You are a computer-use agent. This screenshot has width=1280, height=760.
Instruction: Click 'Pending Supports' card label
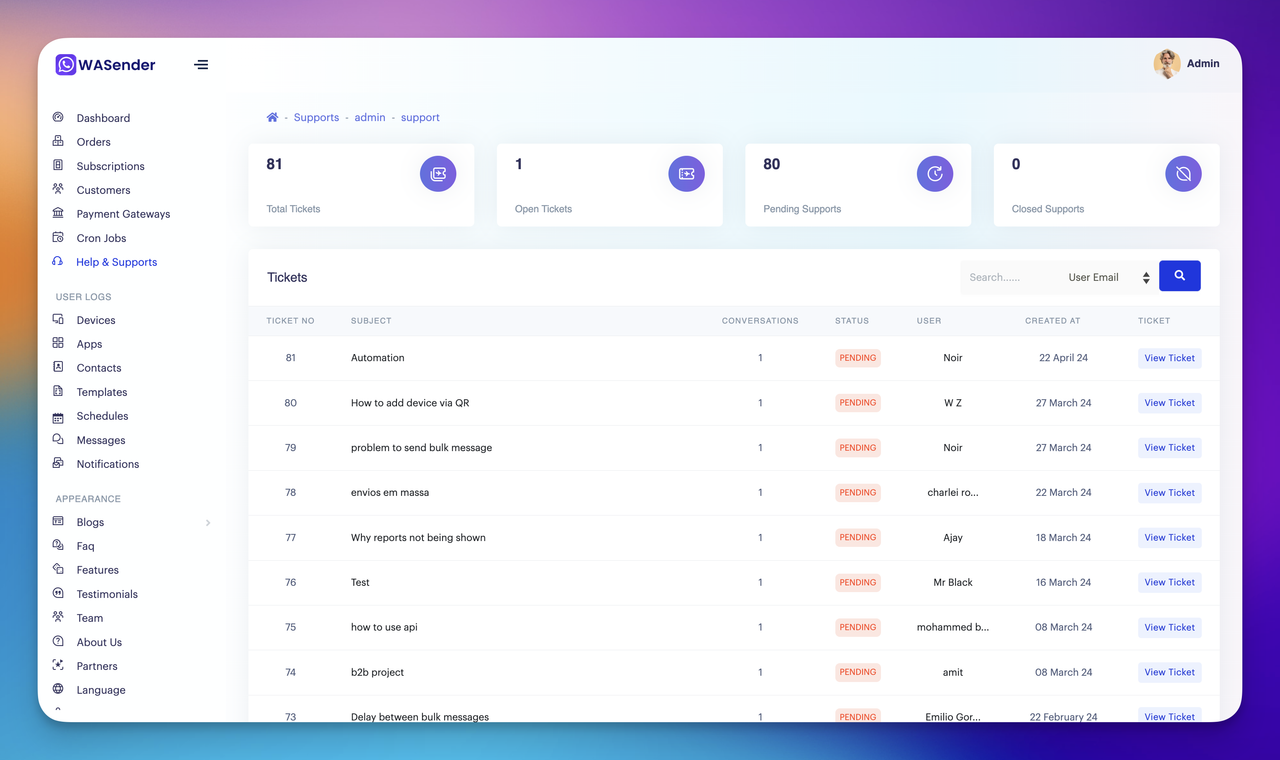coord(802,209)
